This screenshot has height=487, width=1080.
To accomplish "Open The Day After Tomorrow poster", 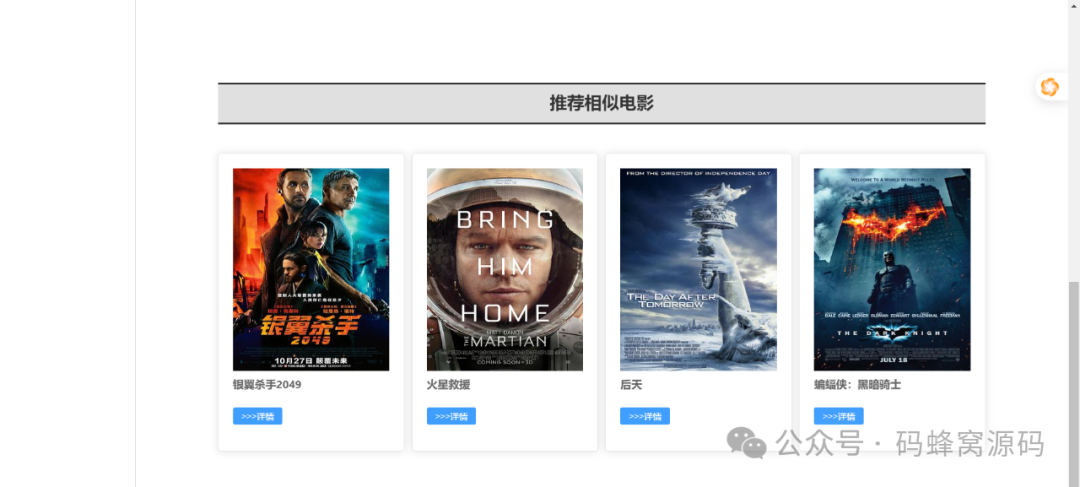I will [x=698, y=269].
